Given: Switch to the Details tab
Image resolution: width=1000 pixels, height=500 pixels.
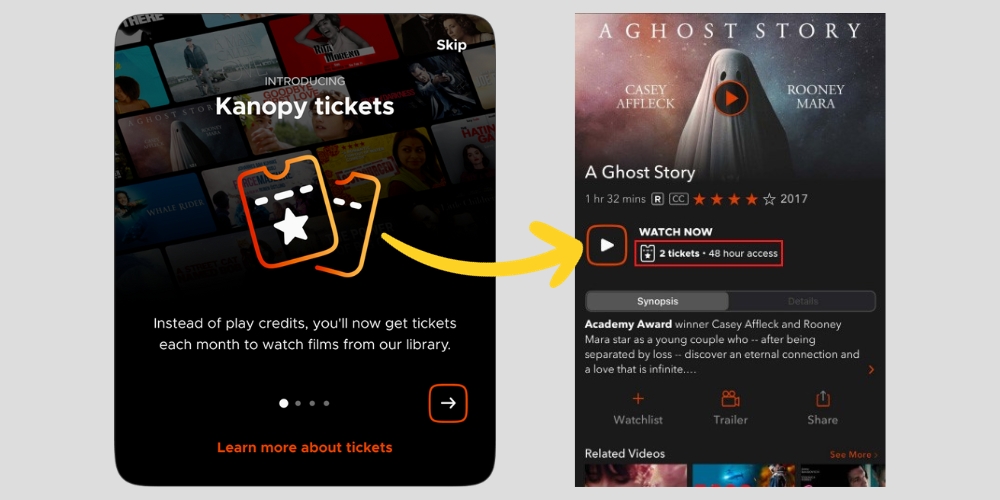Looking at the screenshot, I should tap(802, 301).
